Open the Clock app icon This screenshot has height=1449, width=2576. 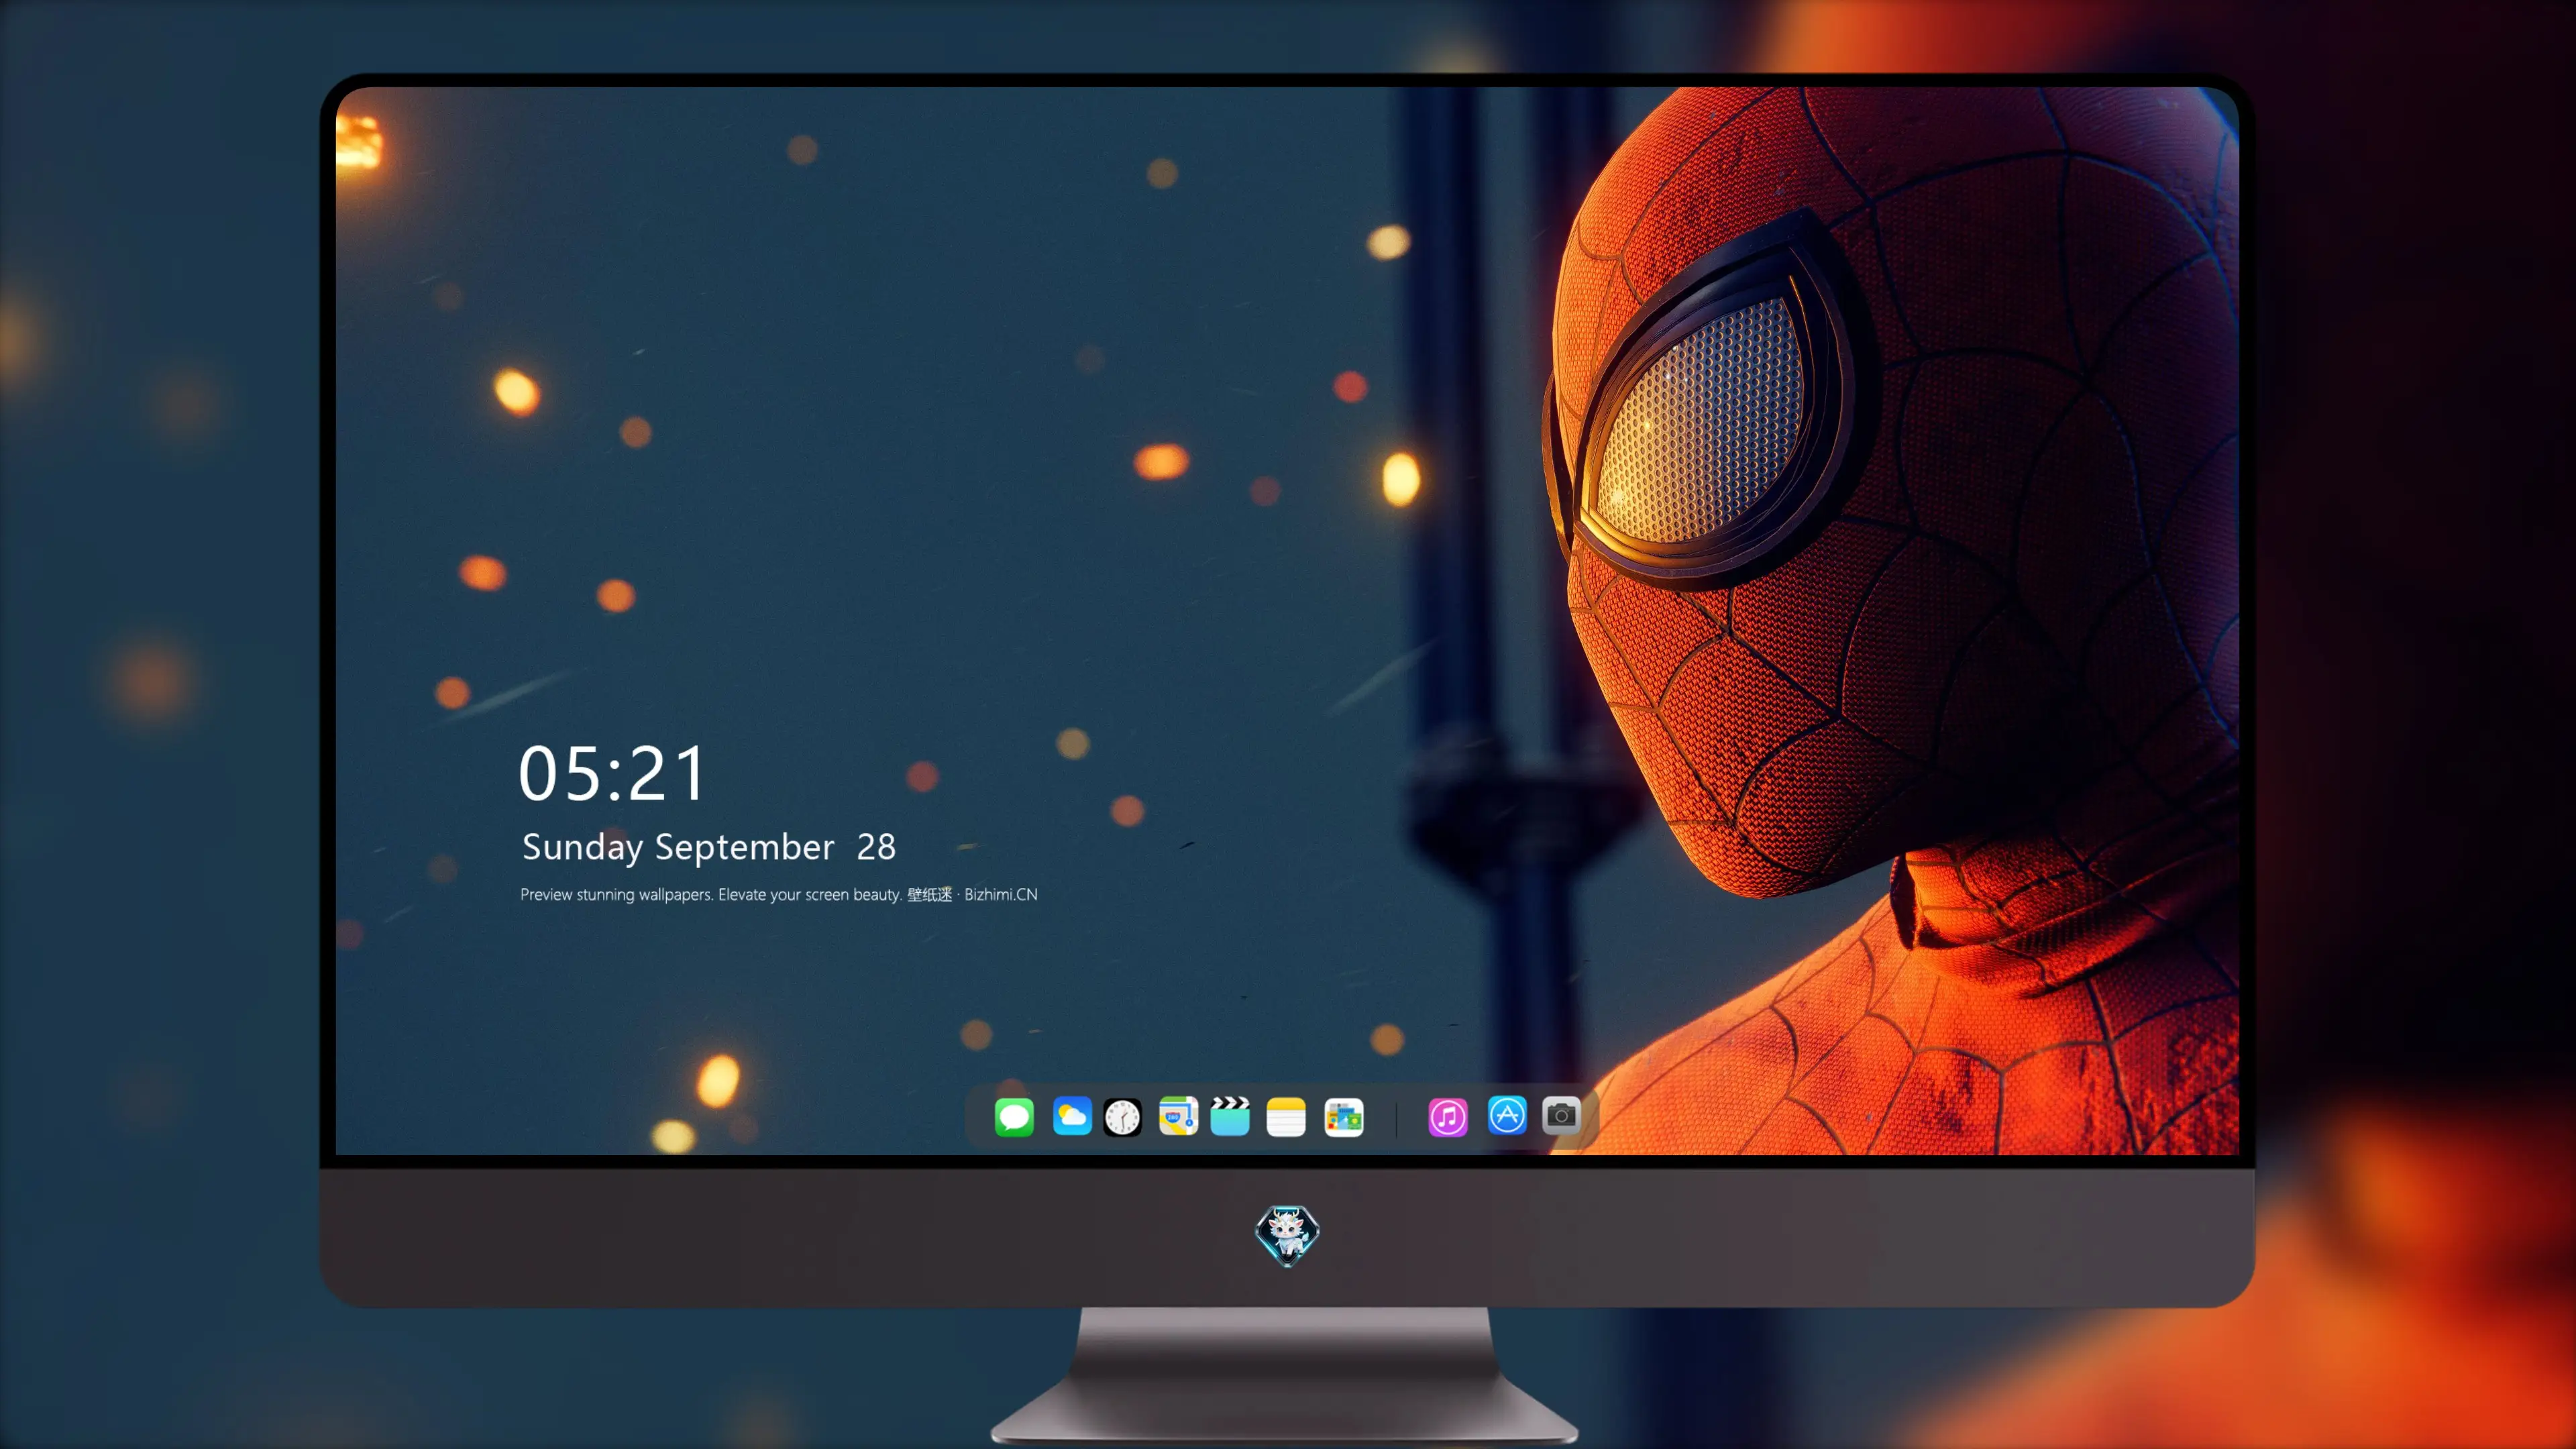(1122, 1117)
